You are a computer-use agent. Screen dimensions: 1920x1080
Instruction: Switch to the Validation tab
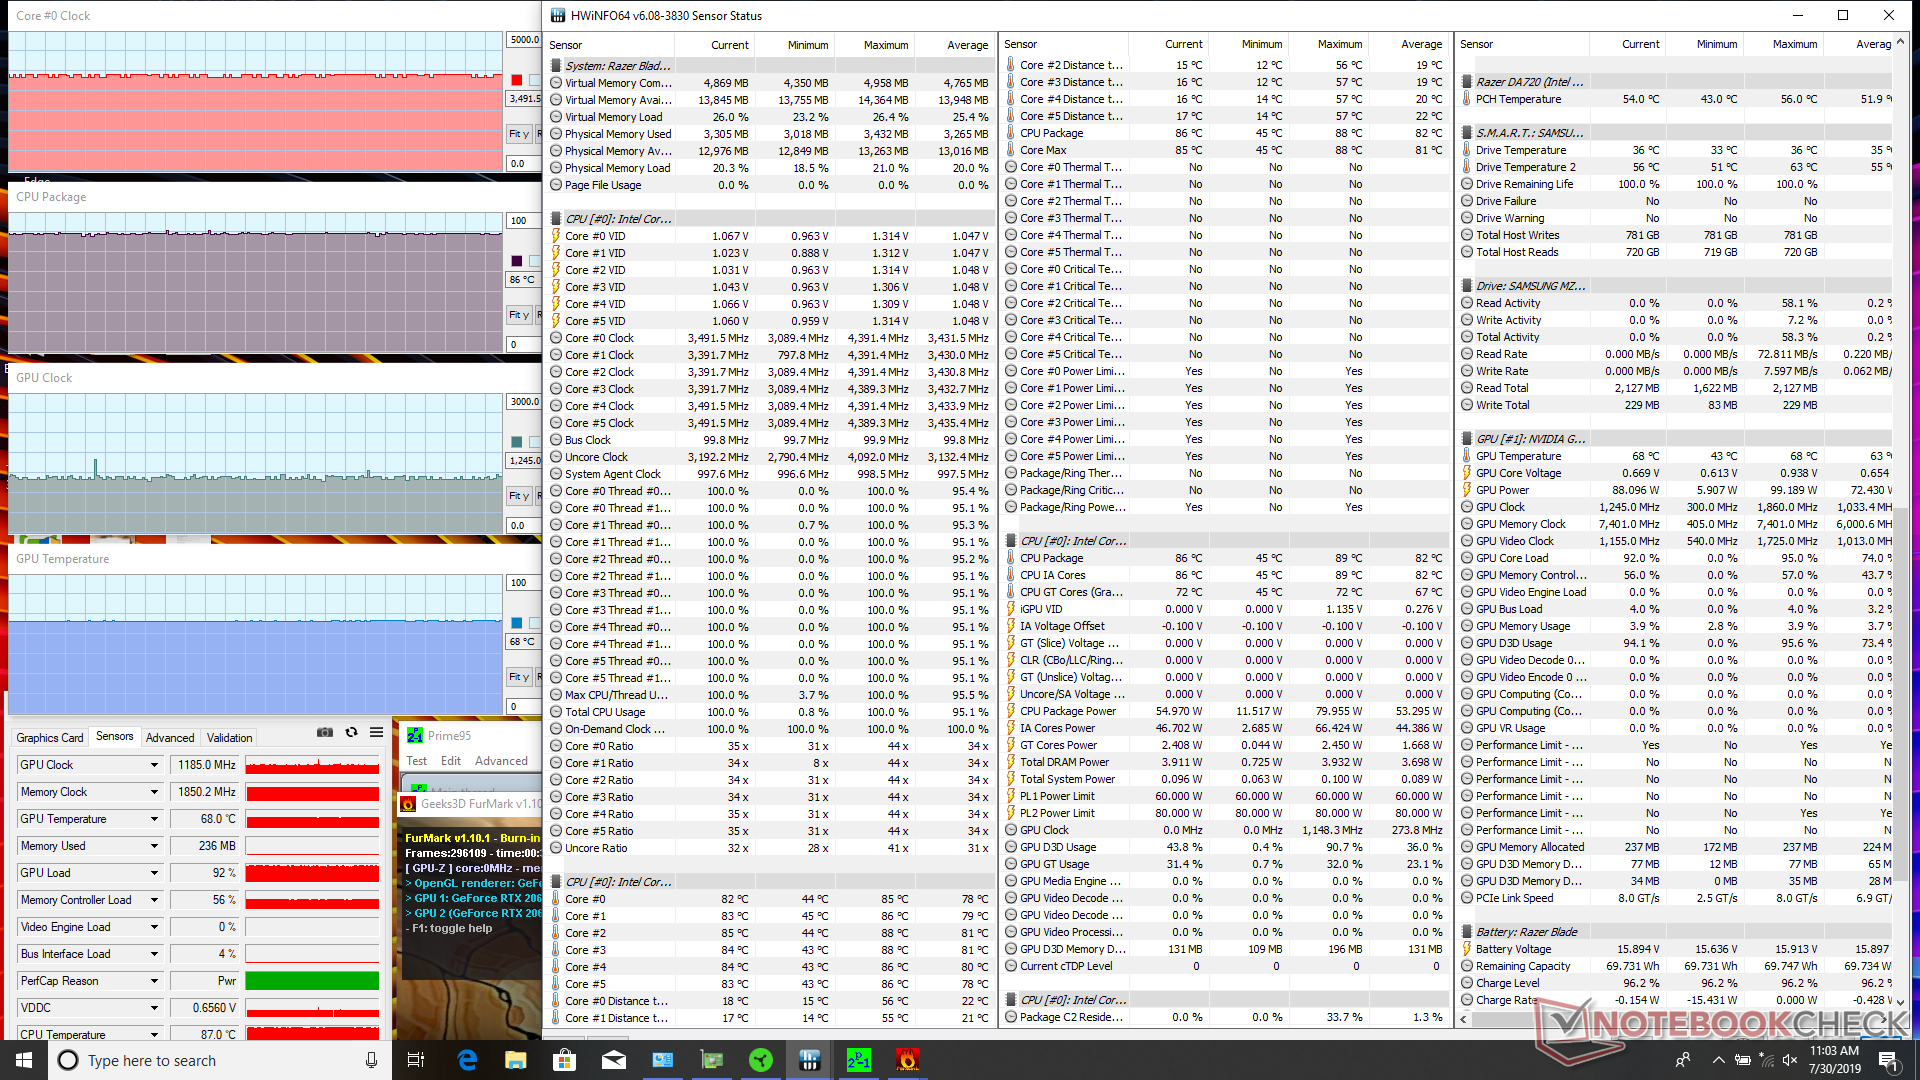click(229, 738)
